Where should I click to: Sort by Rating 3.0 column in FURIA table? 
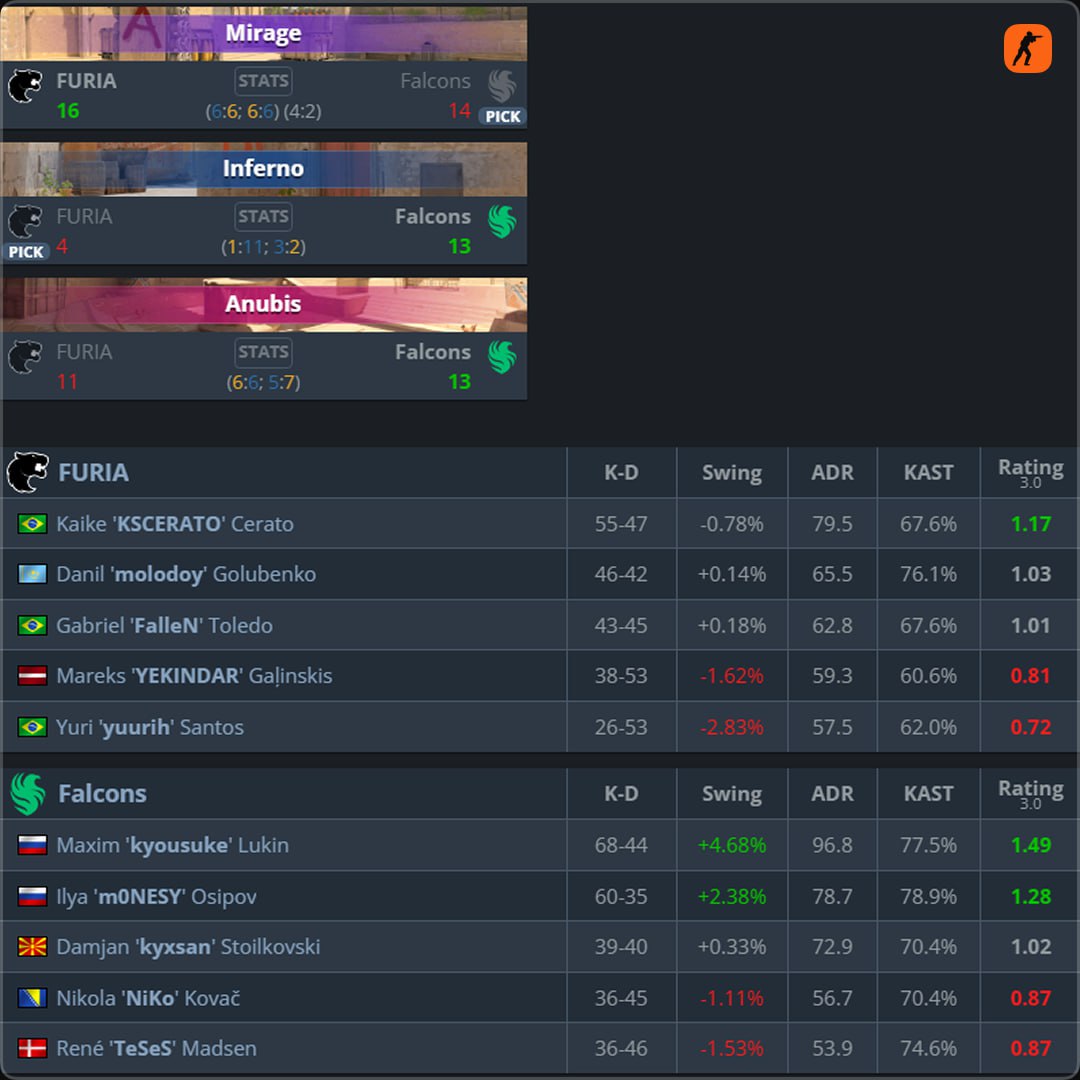(1030, 472)
